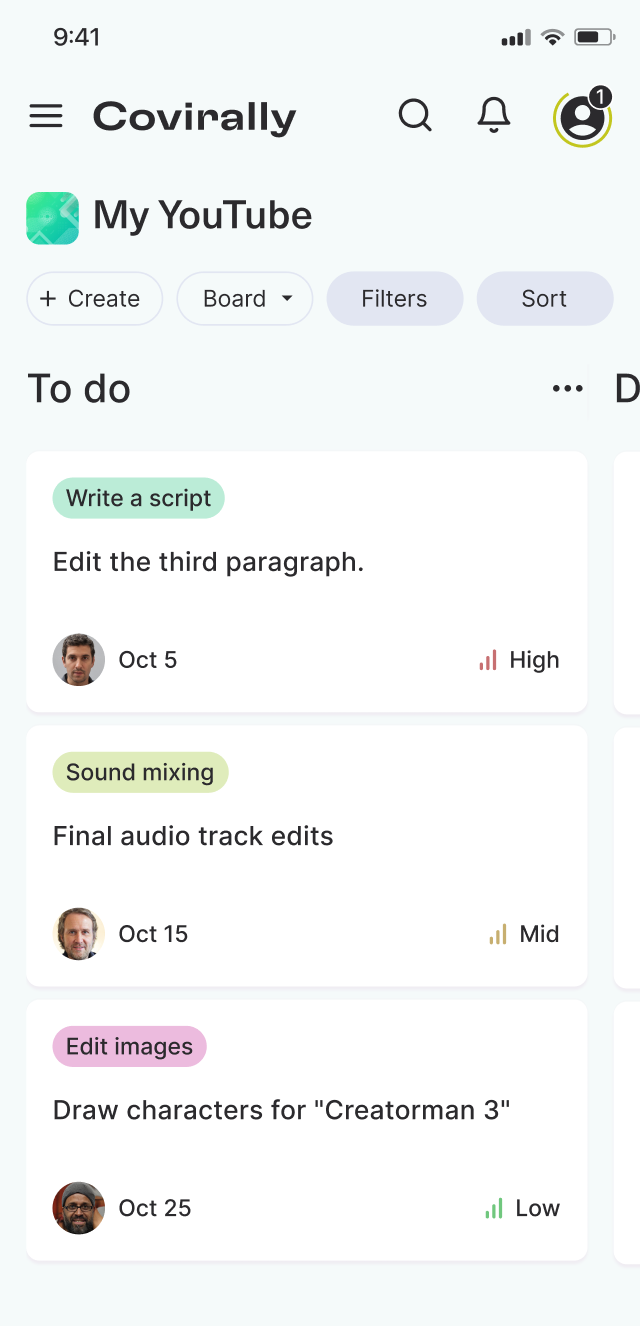640x1326 pixels.
Task: Open the hamburger navigation menu
Action: (46, 116)
